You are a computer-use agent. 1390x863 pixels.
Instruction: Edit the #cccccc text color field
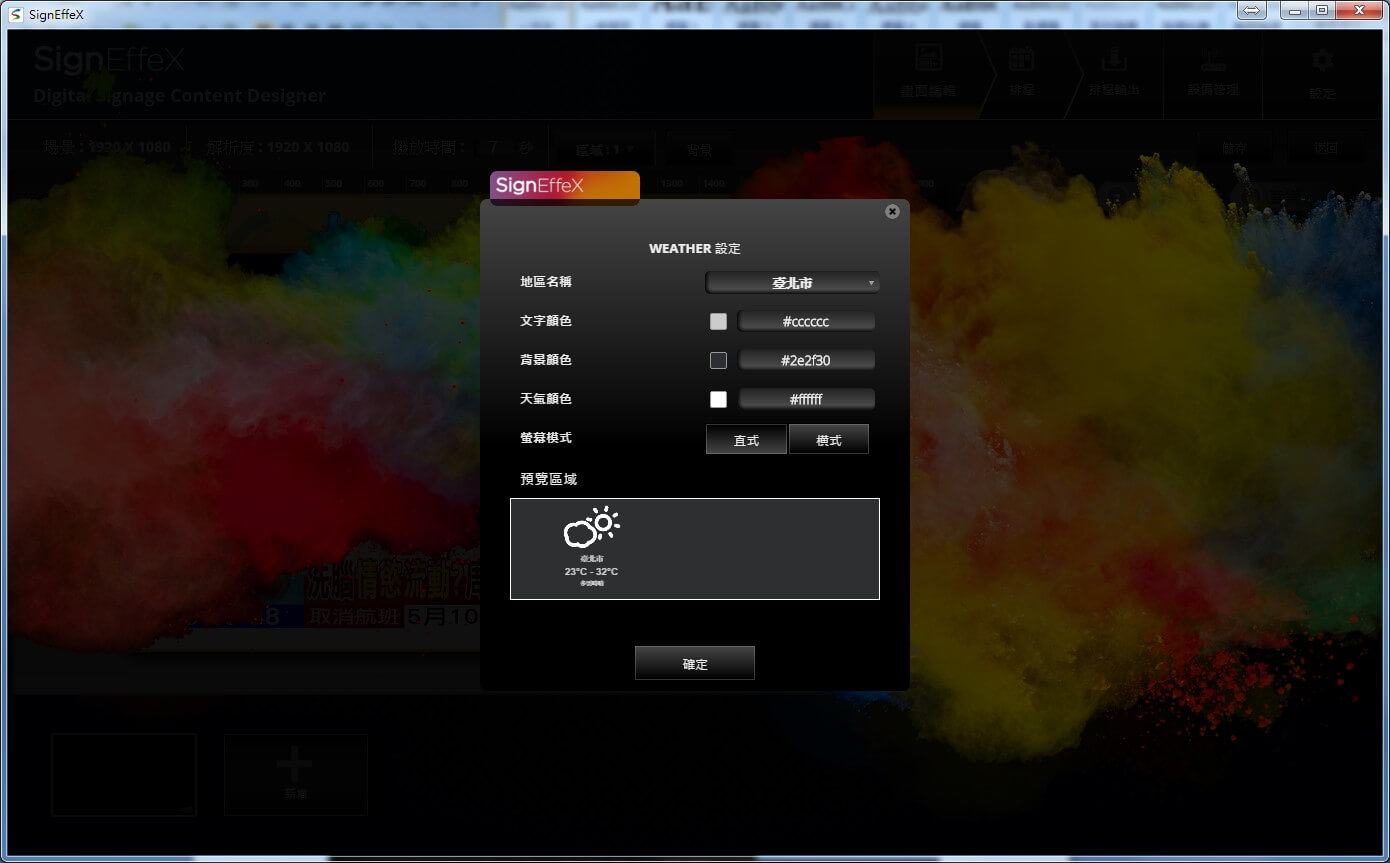pyautogui.click(x=806, y=322)
